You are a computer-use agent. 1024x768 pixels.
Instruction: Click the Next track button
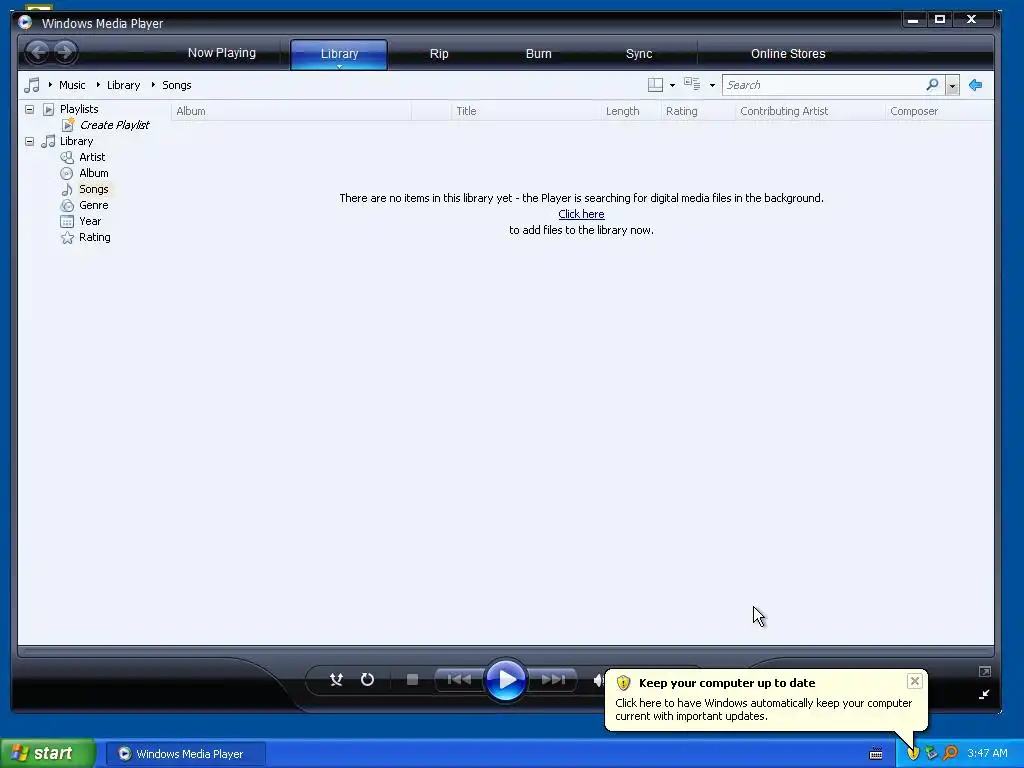(x=553, y=680)
